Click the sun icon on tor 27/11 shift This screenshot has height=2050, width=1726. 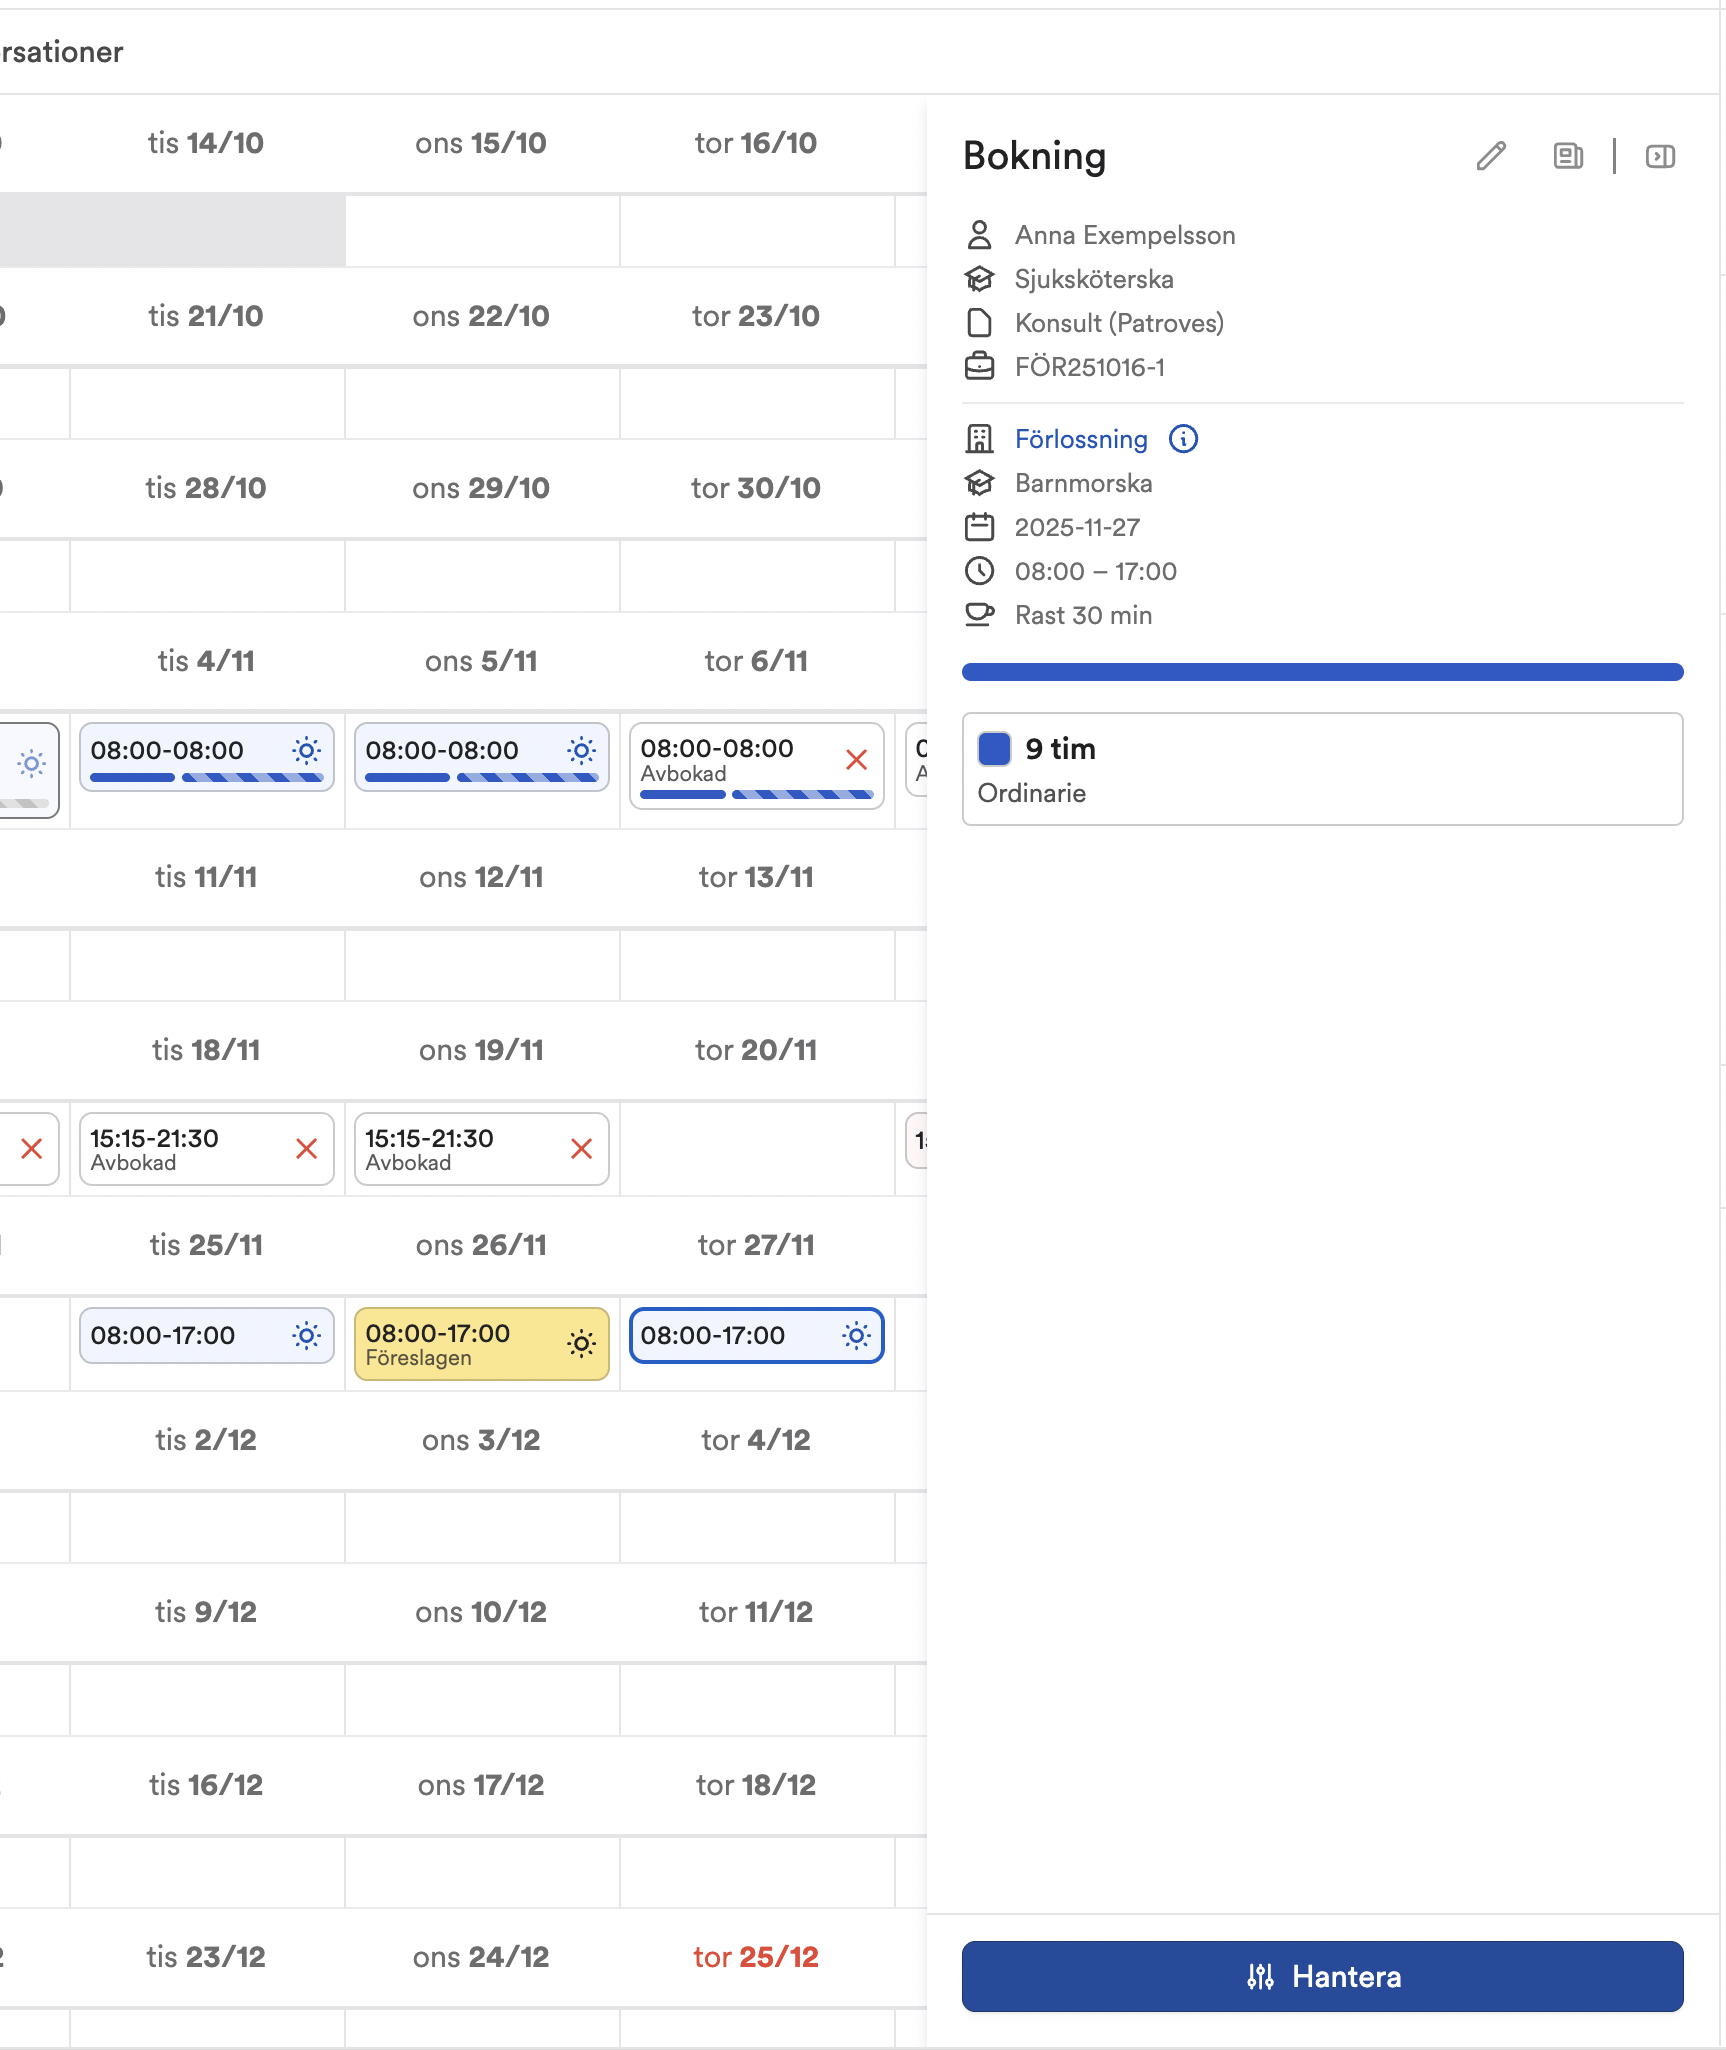(857, 1335)
